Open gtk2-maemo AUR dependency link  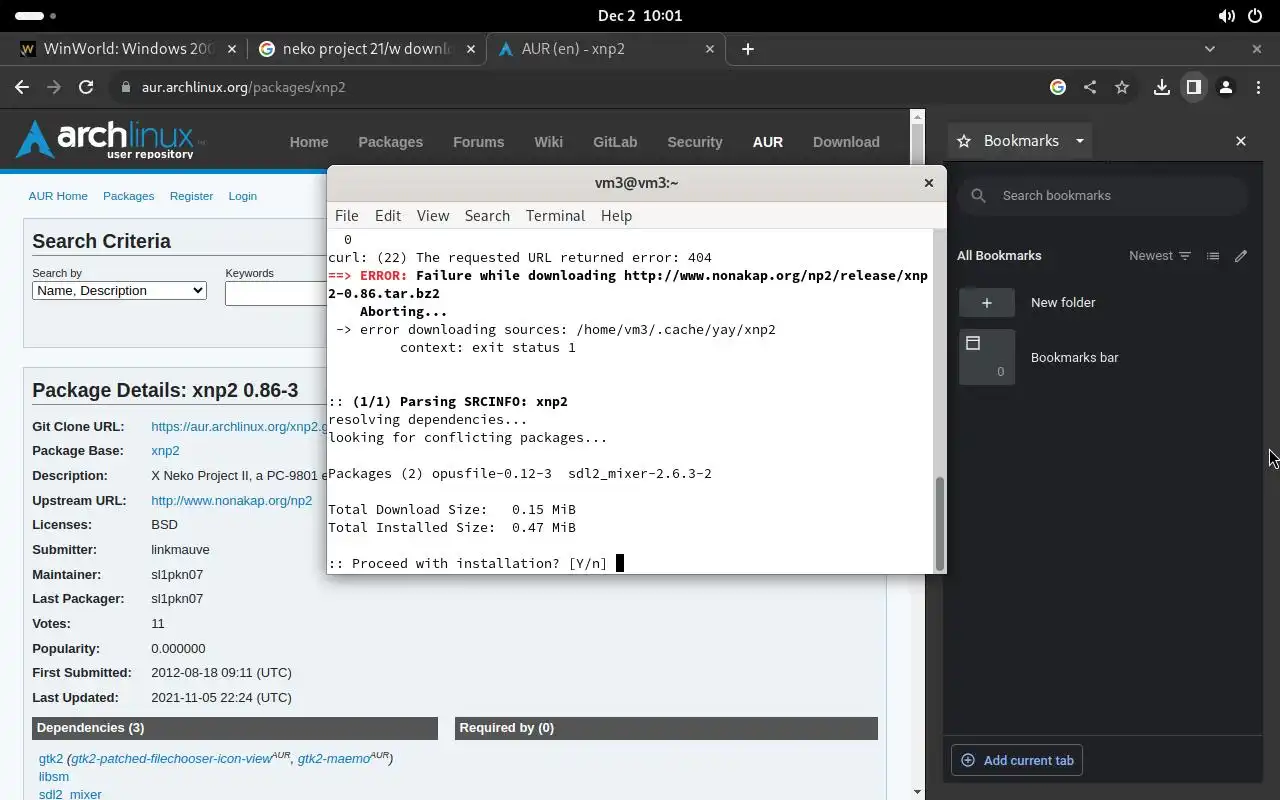click(x=334, y=758)
